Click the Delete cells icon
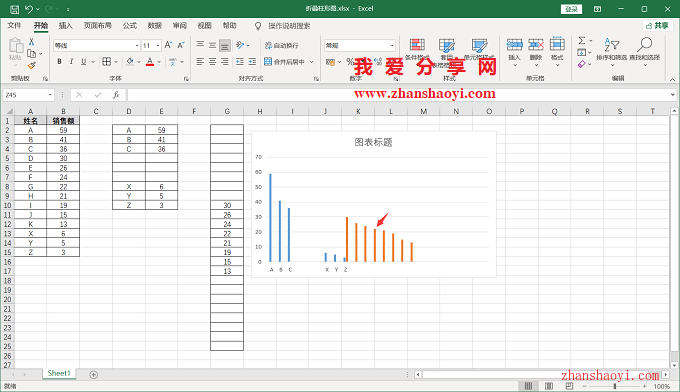The image size is (680, 392). 536,44
